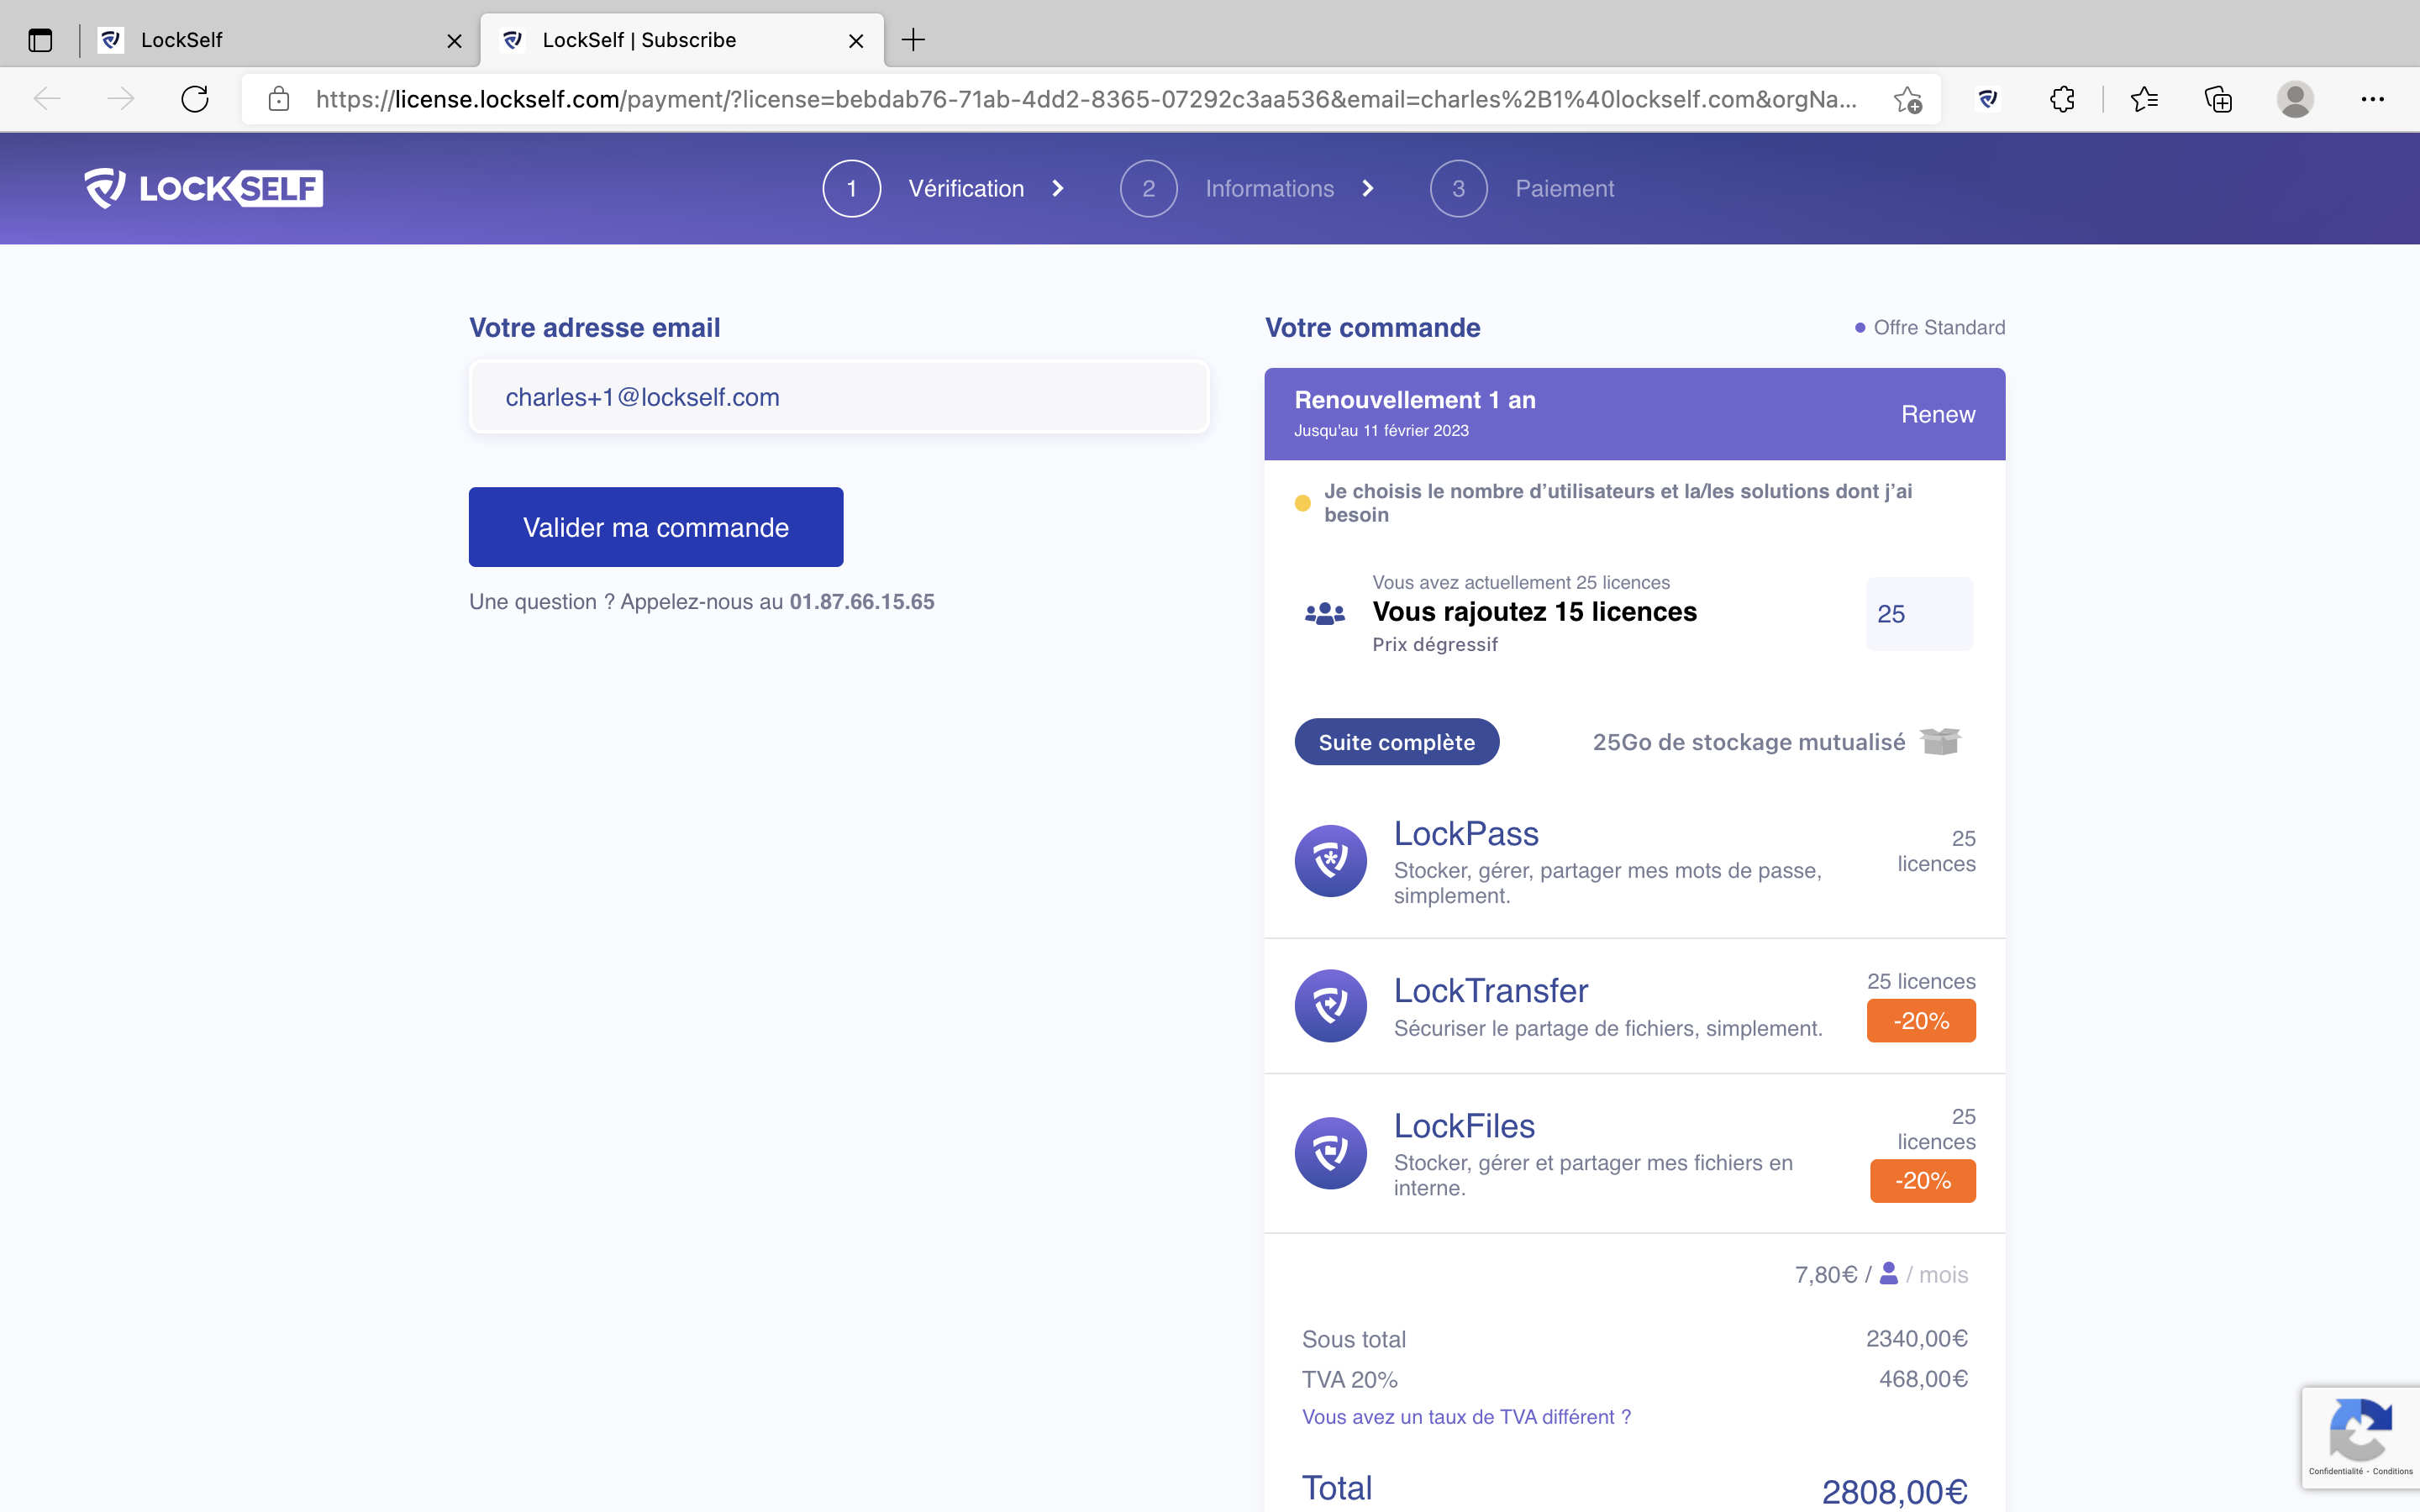The height and width of the screenshot is (1512, 2420).
Task: Go to step 3 Paiement
Action: 1563,188
